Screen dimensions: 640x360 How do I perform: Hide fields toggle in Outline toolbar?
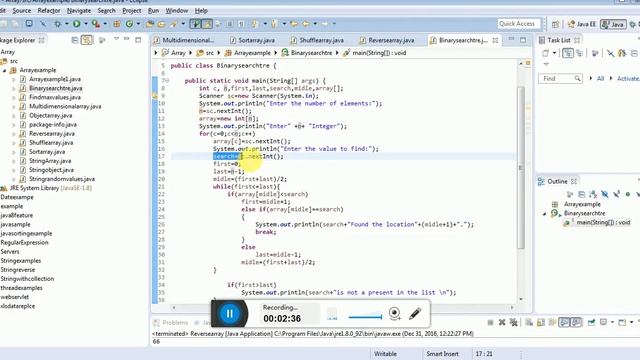click(605, 195)
